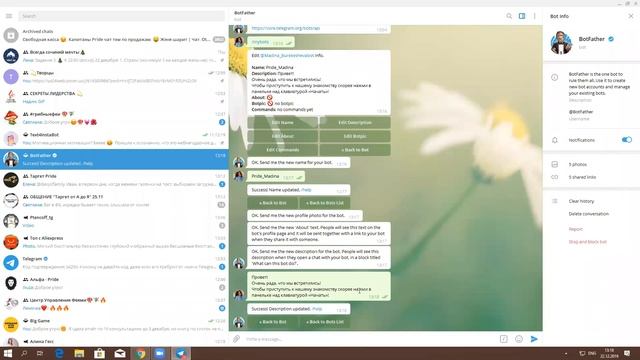Image resolution: width=640 pixels, height=360 pixels.
Task: Click Clear history in Bot Info
Action: [x=581, y=201]
